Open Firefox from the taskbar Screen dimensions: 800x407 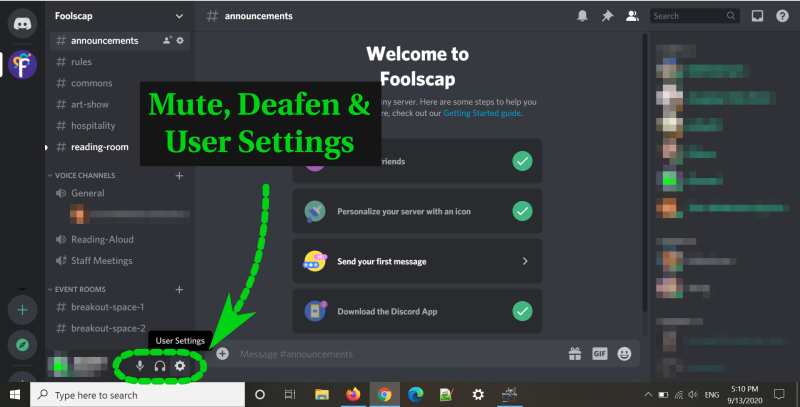(x=353, y=394)
